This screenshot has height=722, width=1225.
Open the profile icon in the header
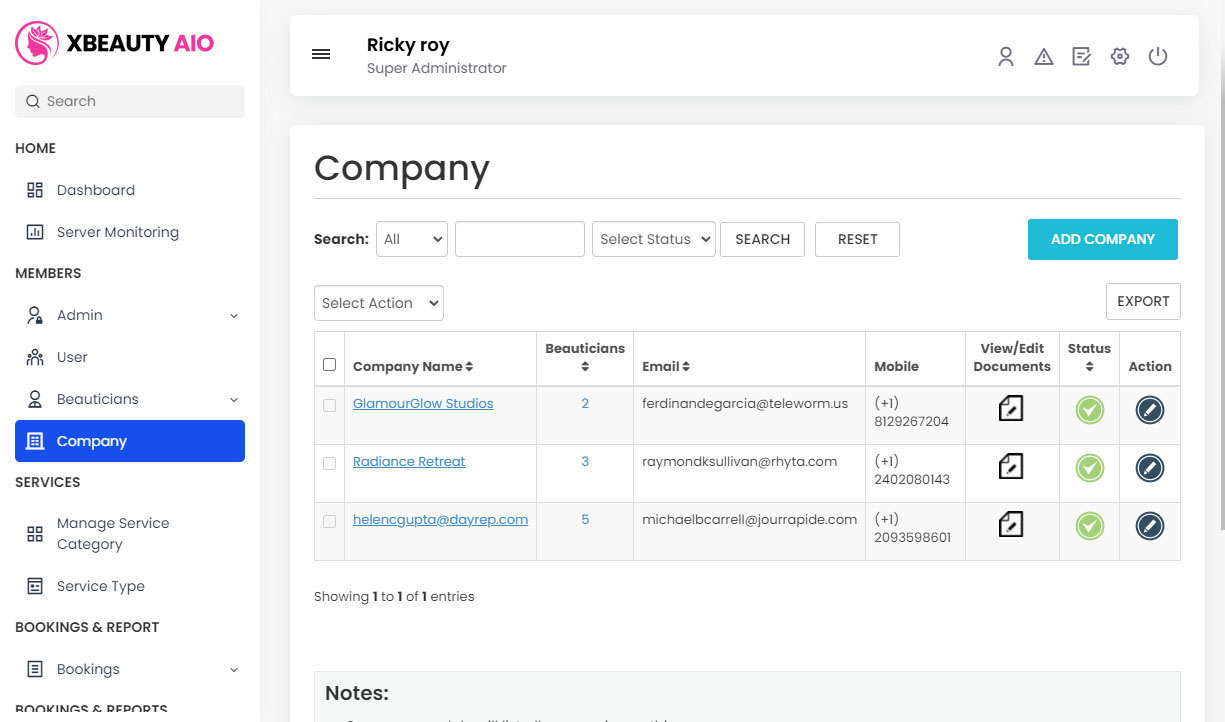click(x=1006, y=57)
